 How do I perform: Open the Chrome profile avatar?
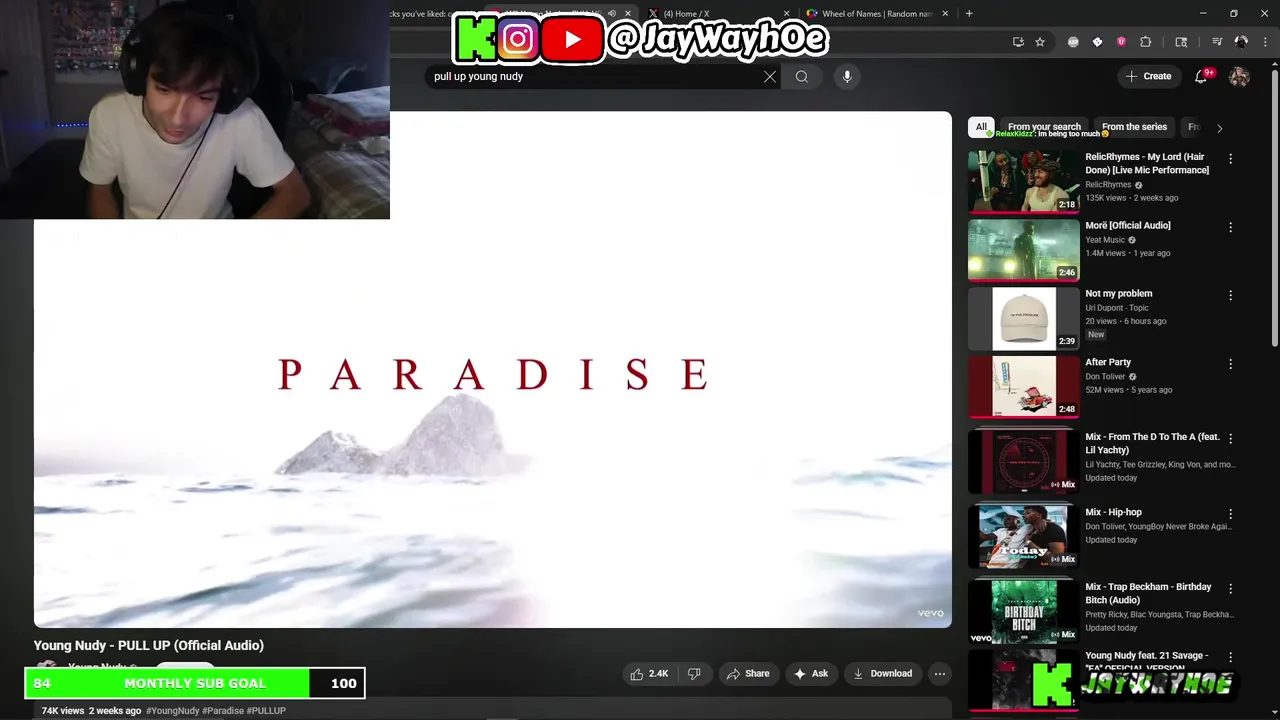pos(1241,42)
